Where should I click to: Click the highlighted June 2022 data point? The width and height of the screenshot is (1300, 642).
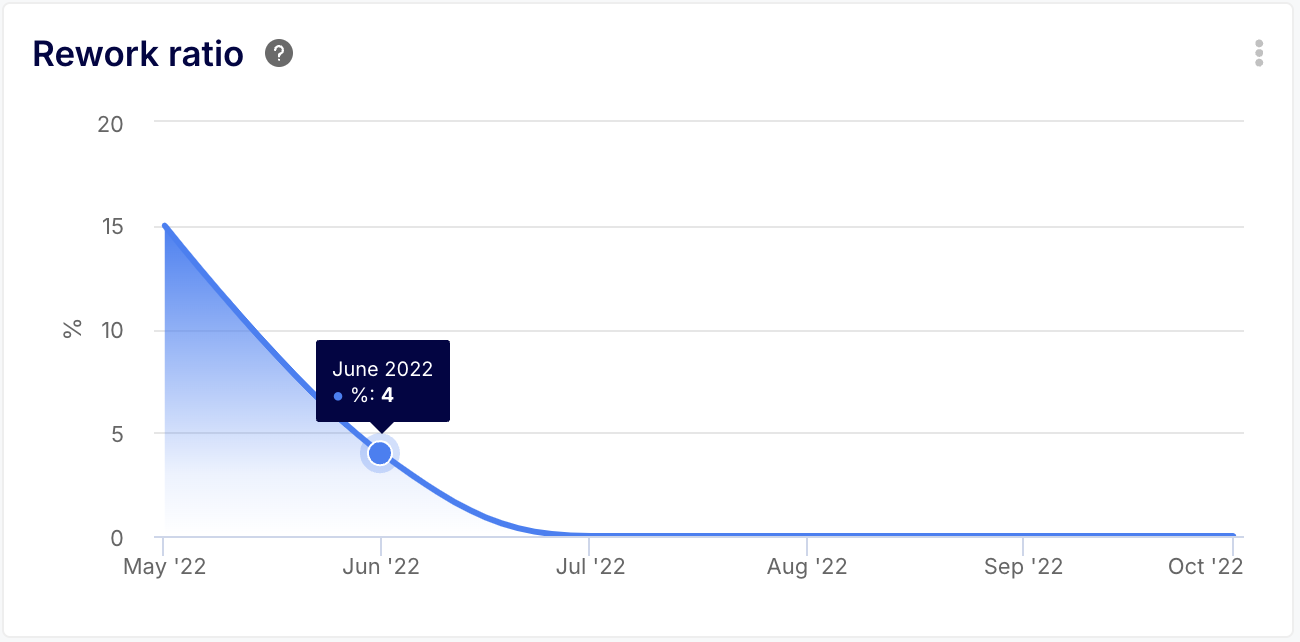coord(380,454)
